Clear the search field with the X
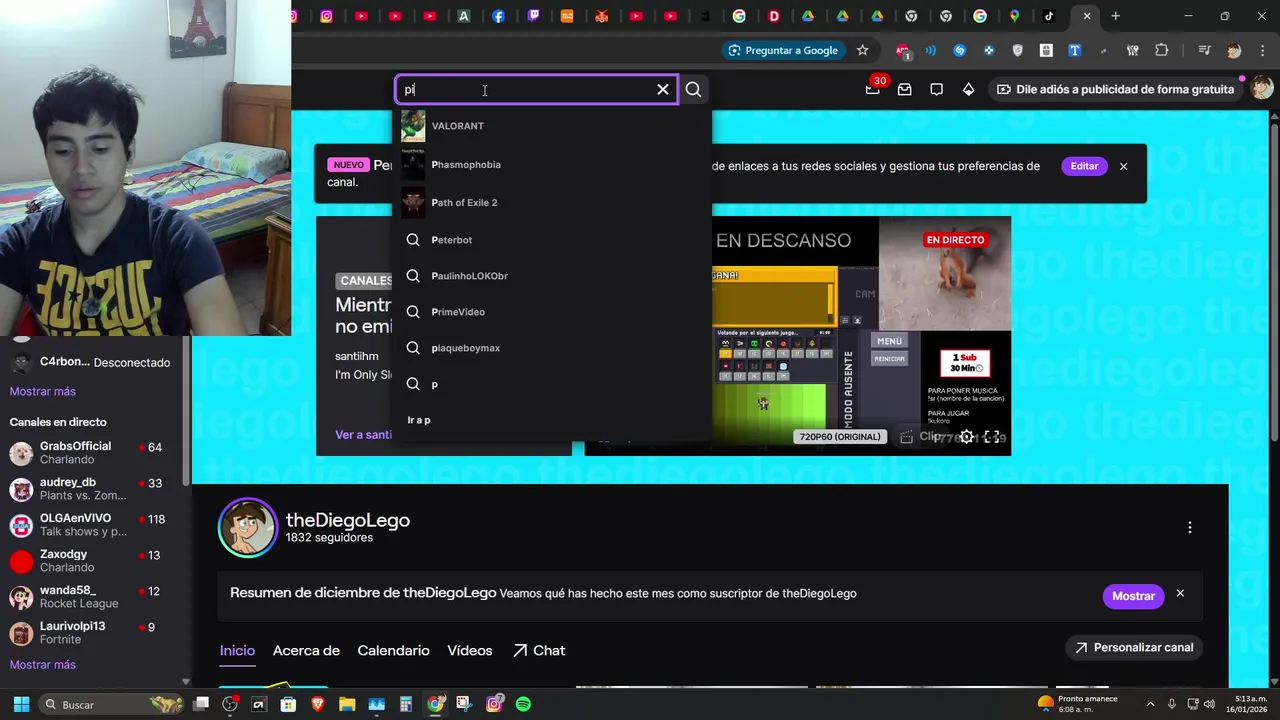This screenshot has height=720, width=1280. pos(663,89)
